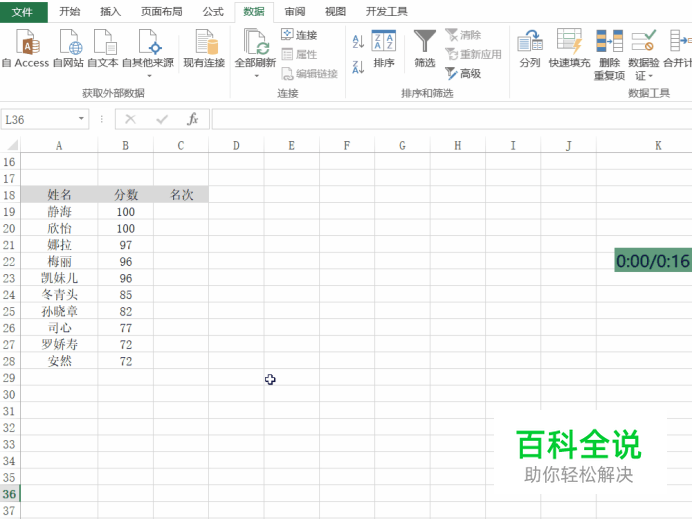Click the formula bar input area
This screenshot has height=519, width=692.
click(452, 119)
